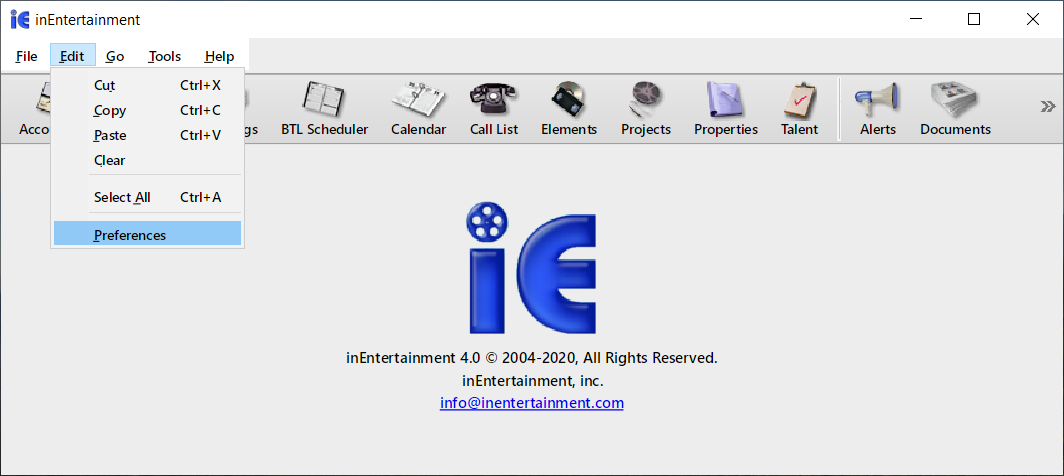Close the open Edit menu
The image size is (1064, 476).
(x=72, y=56)
